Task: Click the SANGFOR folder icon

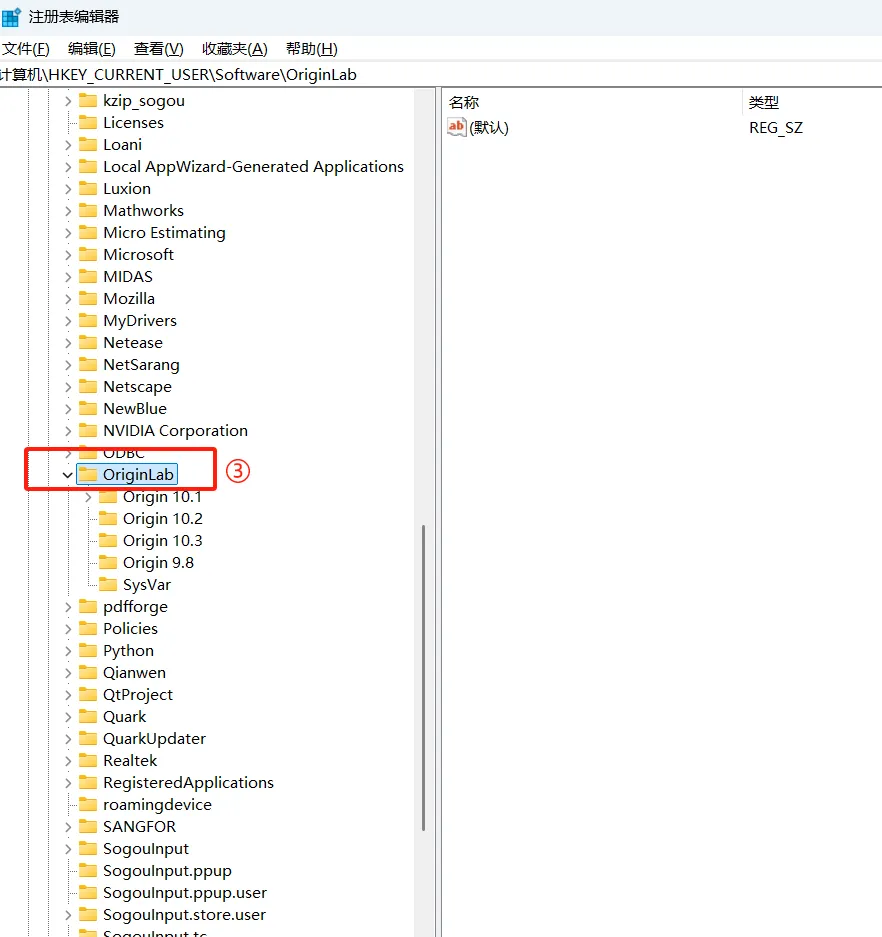Action: [88, 826]
